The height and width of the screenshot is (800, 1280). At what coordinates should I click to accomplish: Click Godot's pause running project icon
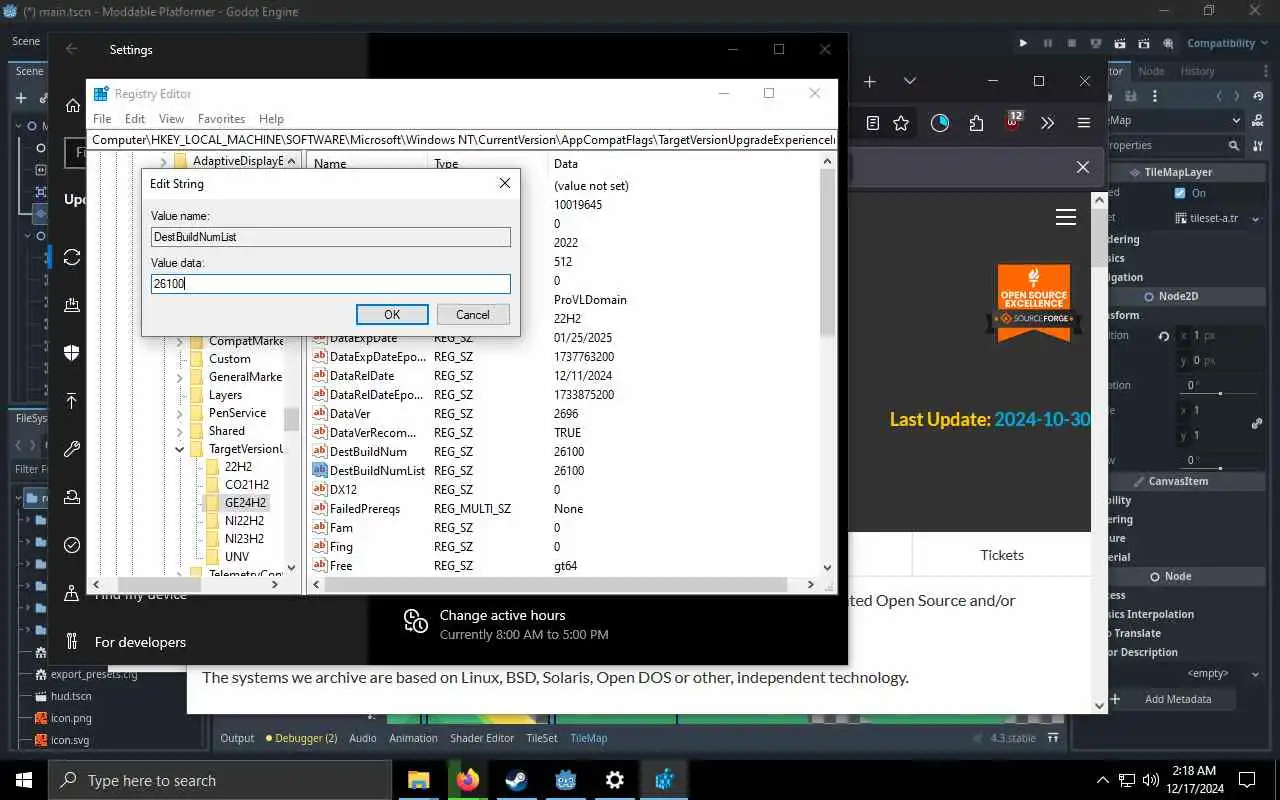tap(1048, 43)
